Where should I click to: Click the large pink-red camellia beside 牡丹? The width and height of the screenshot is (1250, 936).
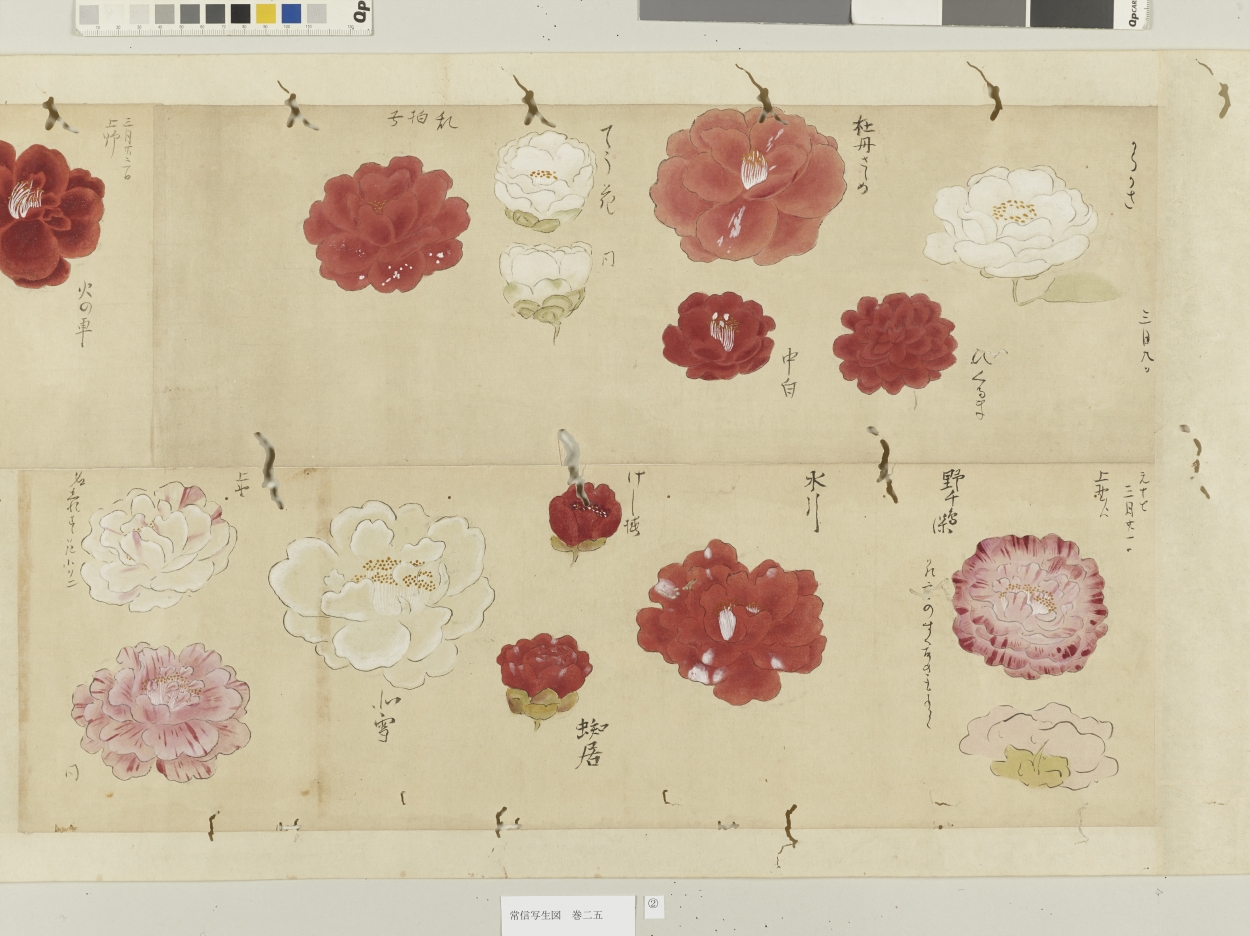tap(748, 184)
